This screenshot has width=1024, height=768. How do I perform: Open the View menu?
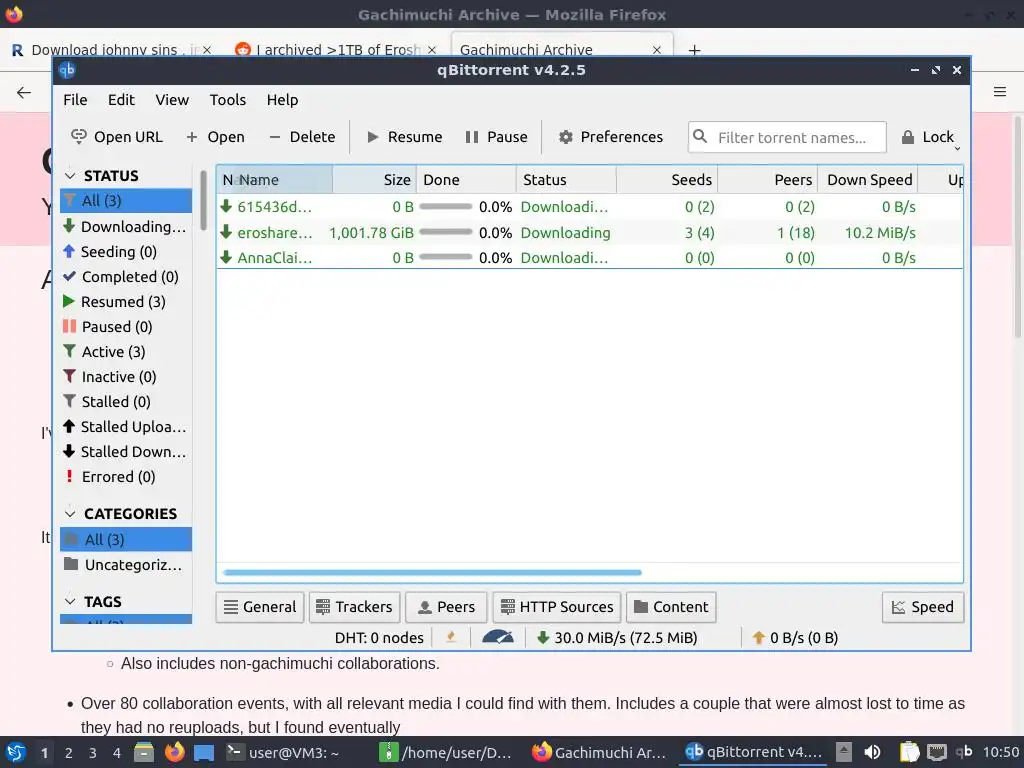(172, 100)
